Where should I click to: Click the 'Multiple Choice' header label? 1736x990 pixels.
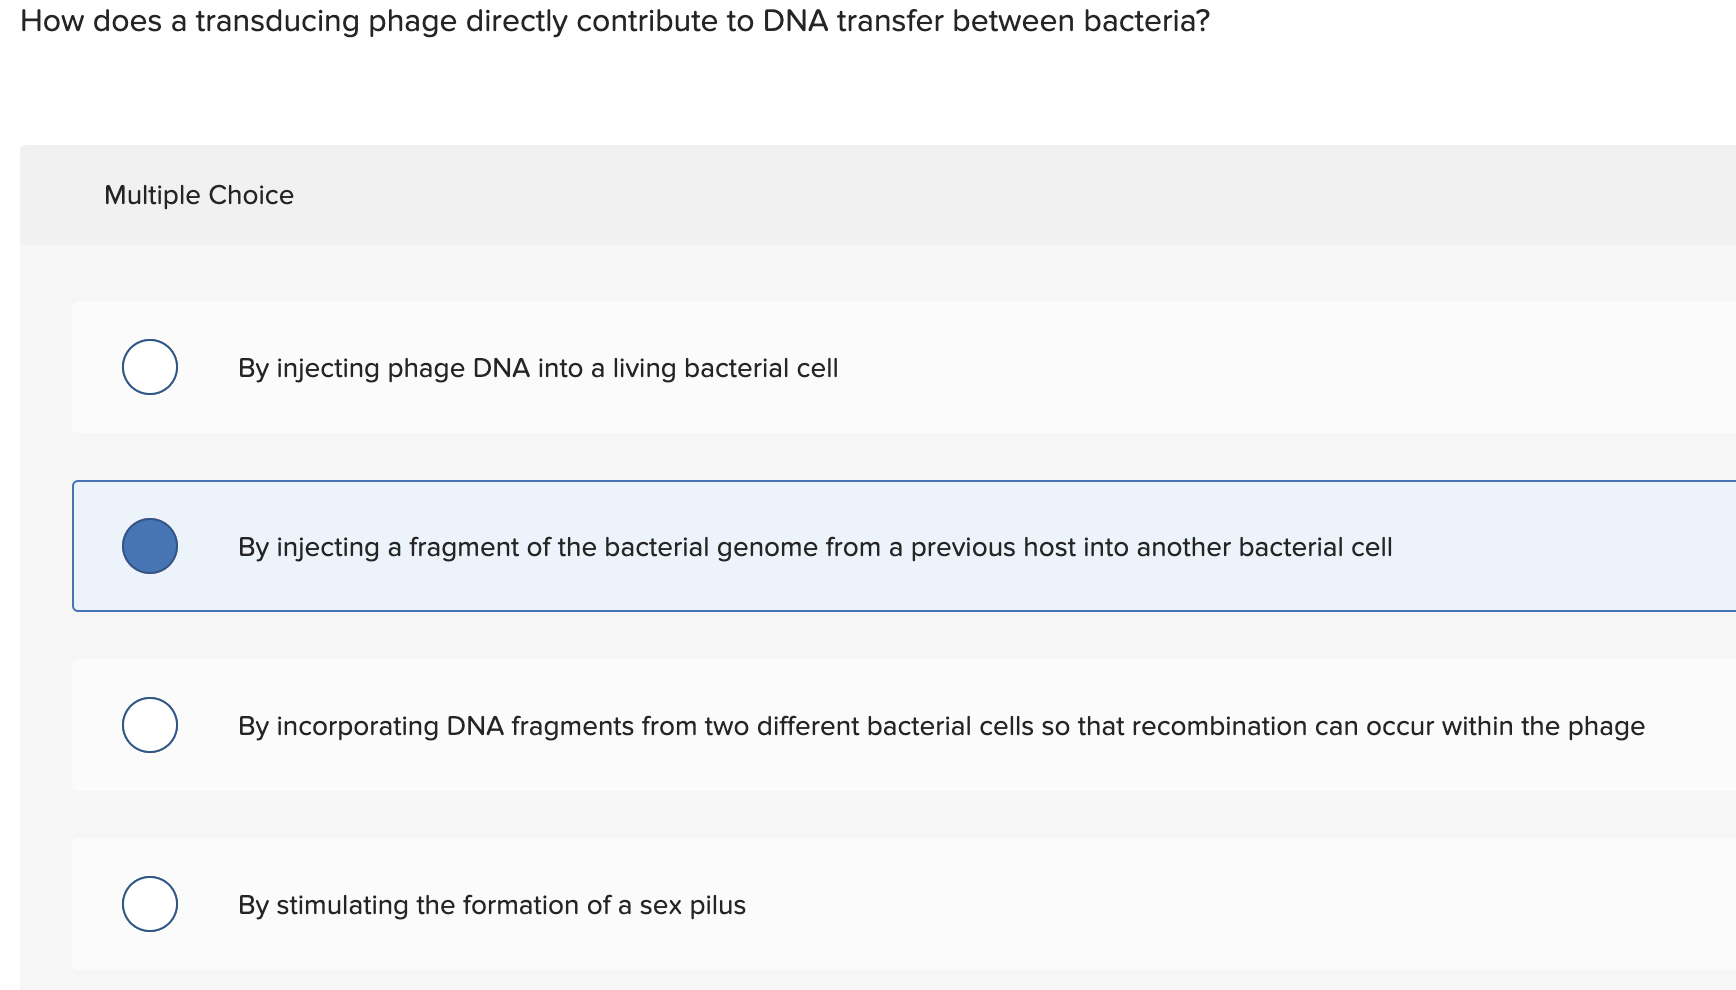pos(198,194)
